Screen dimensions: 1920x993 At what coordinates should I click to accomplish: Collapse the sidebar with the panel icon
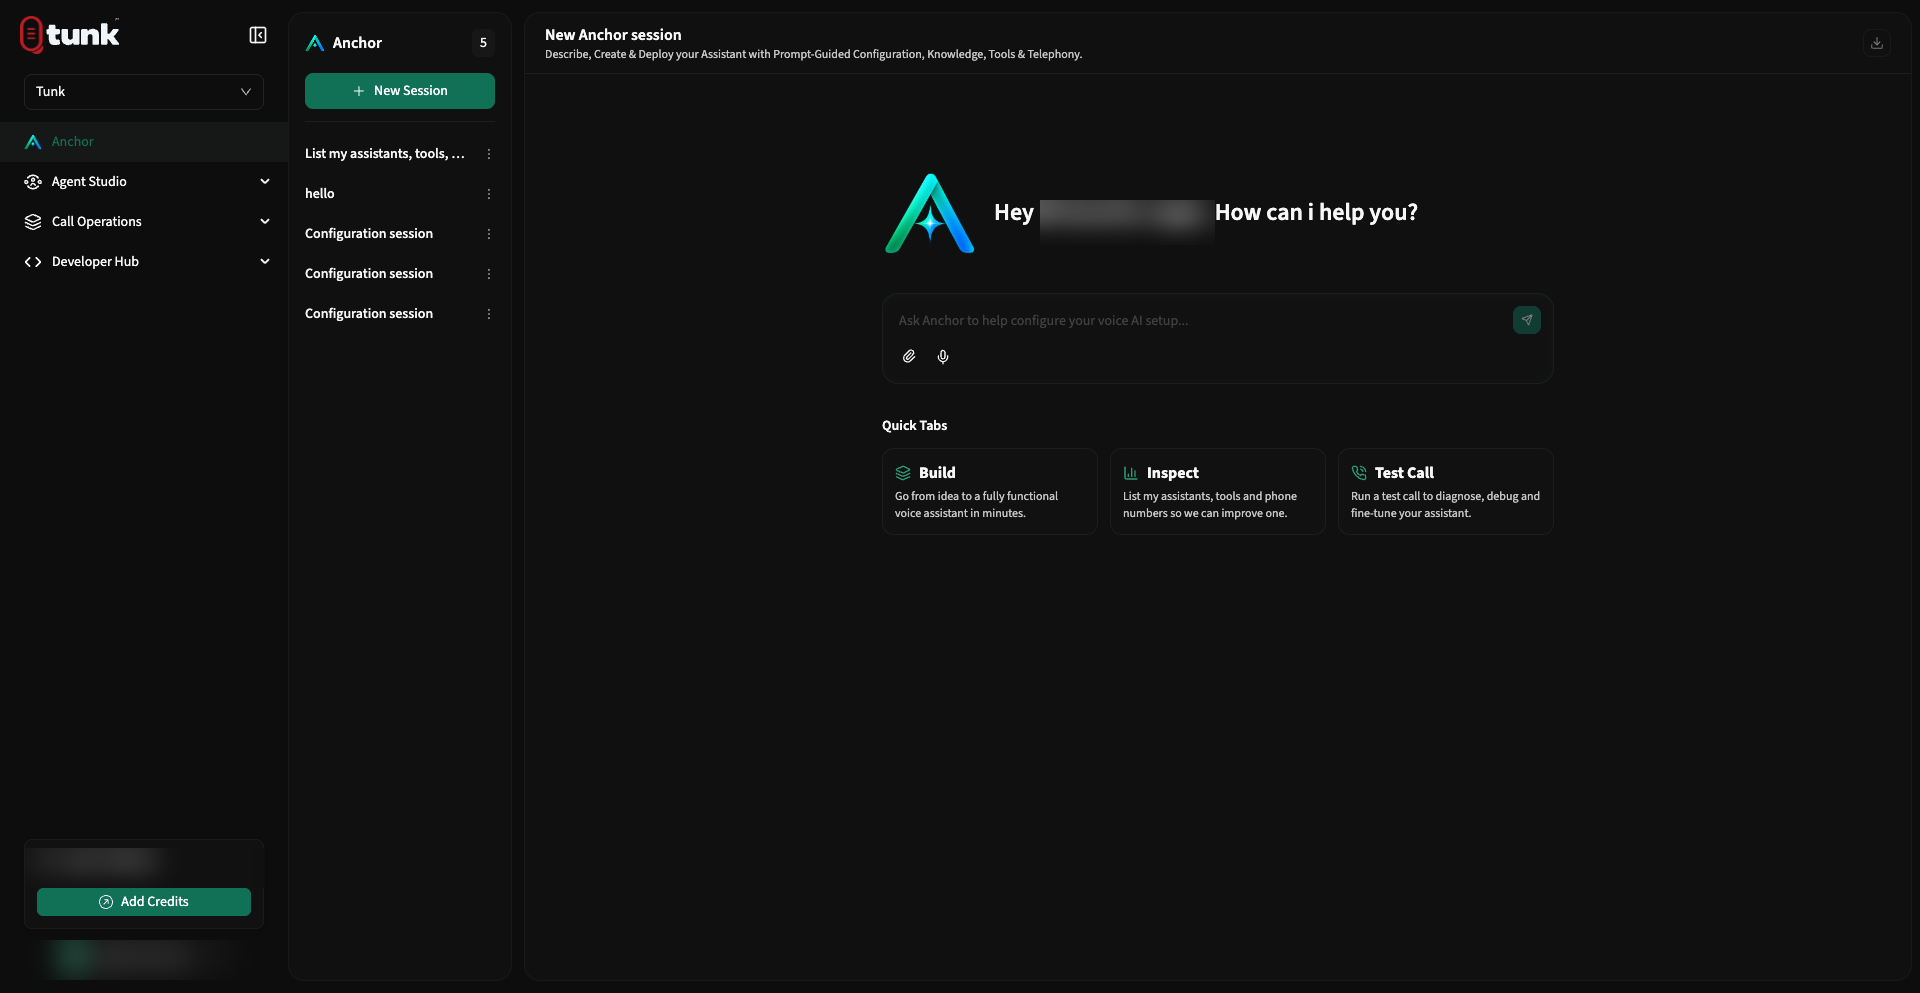[x=258, y=35]
